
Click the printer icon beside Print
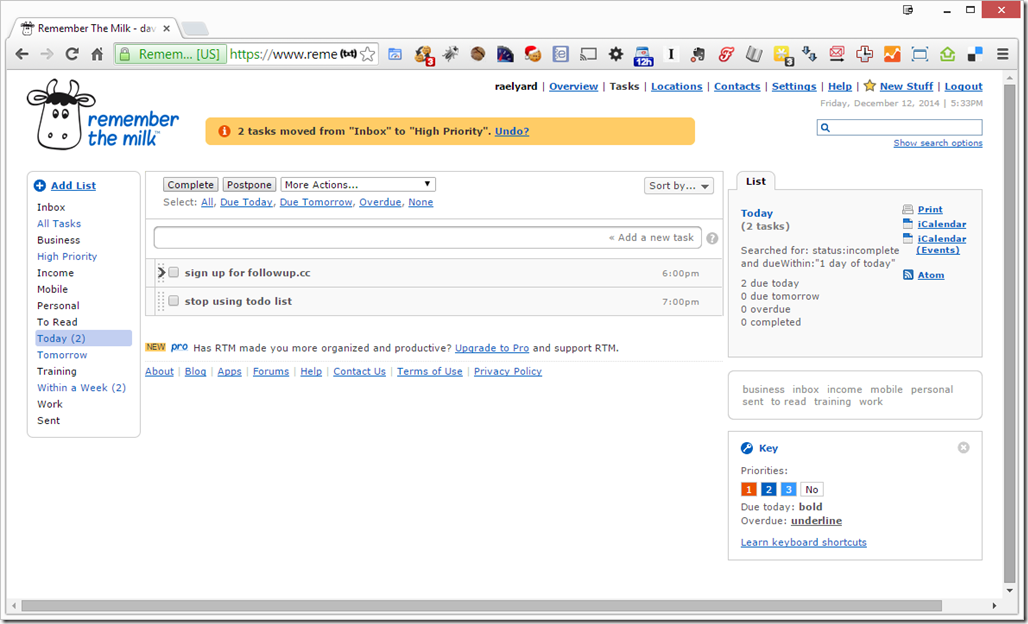[908, 210]
